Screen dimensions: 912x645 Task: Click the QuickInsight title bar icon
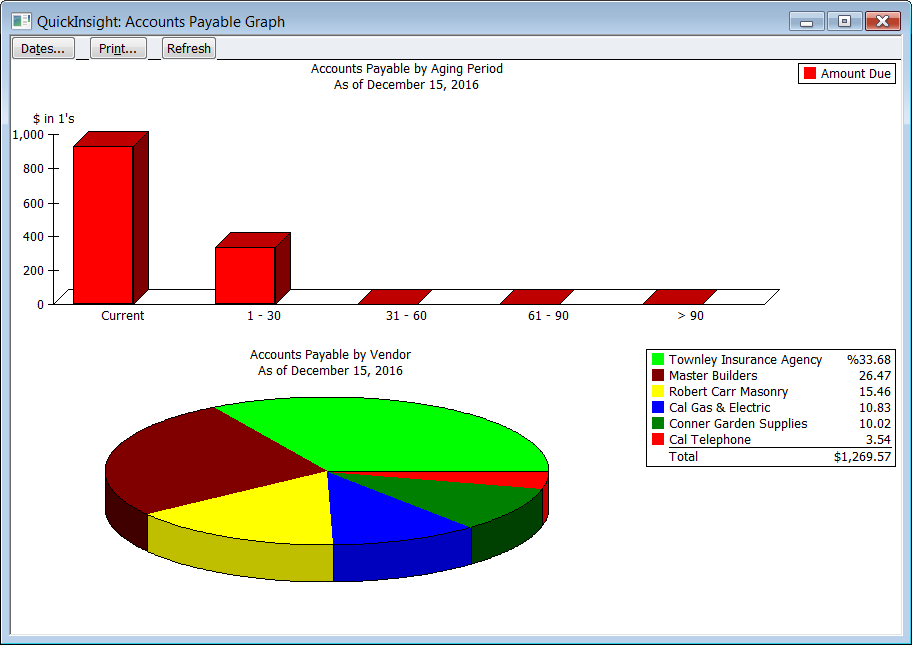coord(21,21)
